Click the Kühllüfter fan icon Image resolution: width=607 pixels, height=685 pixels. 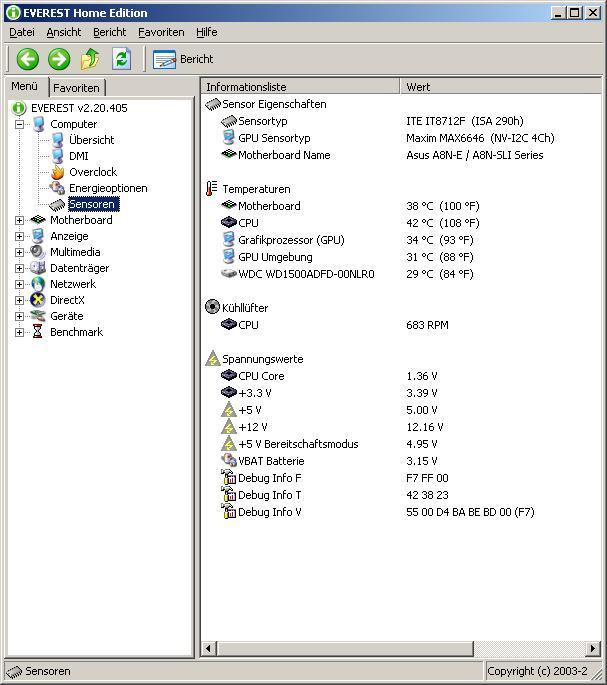(212, 307)
